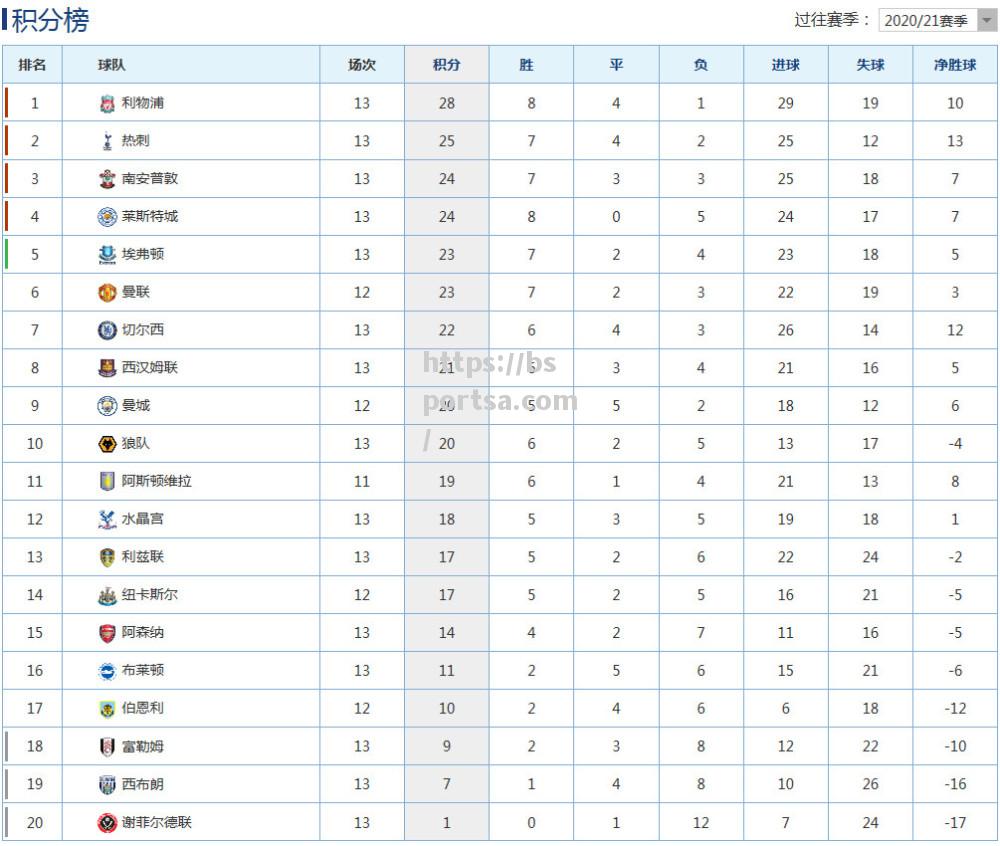Click the Sheffield United crest icon
This screenshot has height=846, width=1000.
tap(107, 822)
